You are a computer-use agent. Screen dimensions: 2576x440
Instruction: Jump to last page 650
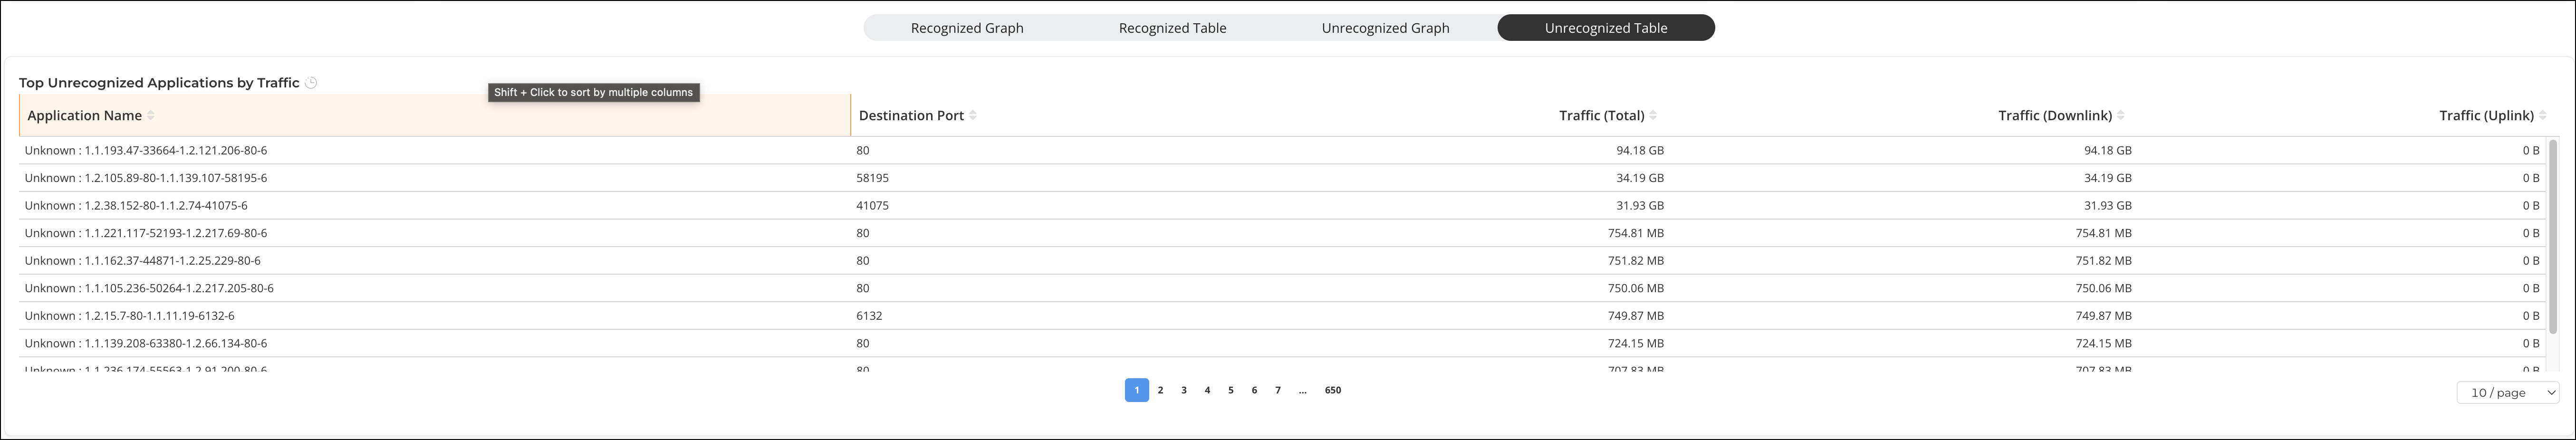tap(1333, 390)
